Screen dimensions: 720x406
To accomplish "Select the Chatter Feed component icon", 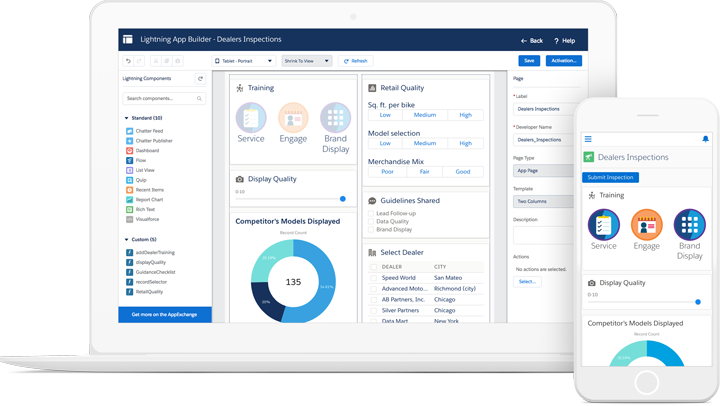I will coord(130,131).
